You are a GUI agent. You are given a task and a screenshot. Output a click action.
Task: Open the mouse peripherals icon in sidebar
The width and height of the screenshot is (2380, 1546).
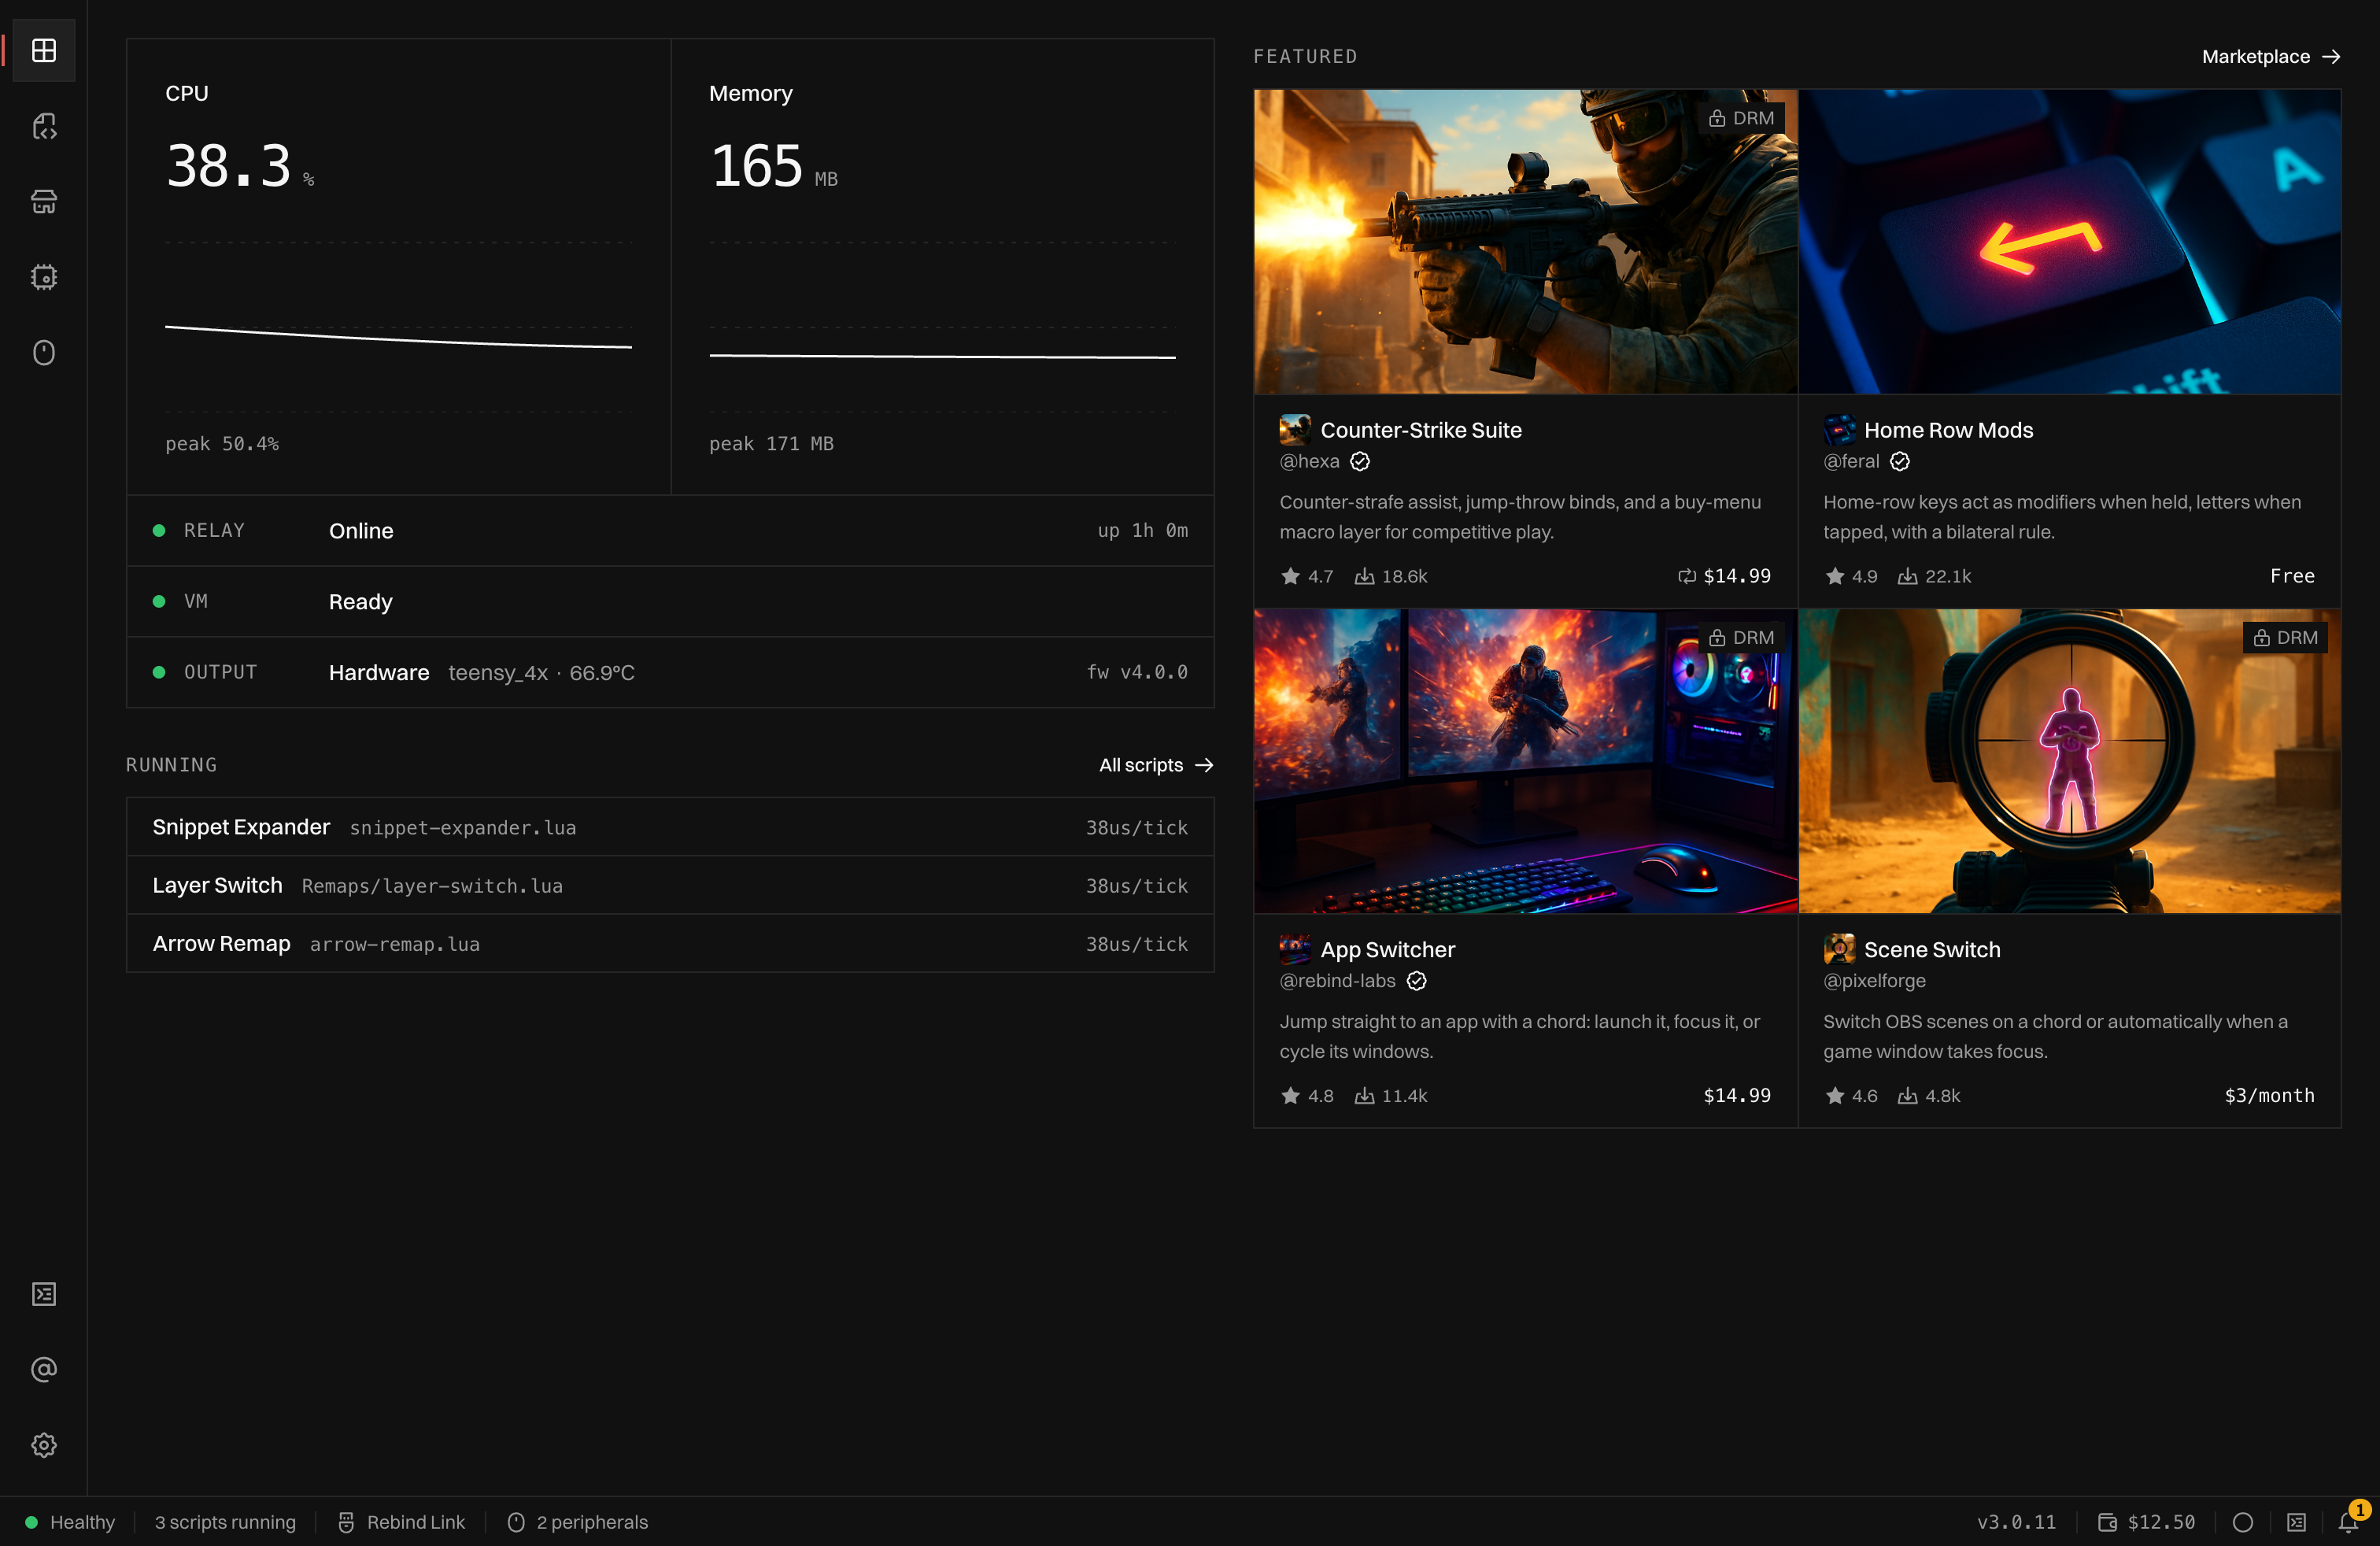click(44, 352)
